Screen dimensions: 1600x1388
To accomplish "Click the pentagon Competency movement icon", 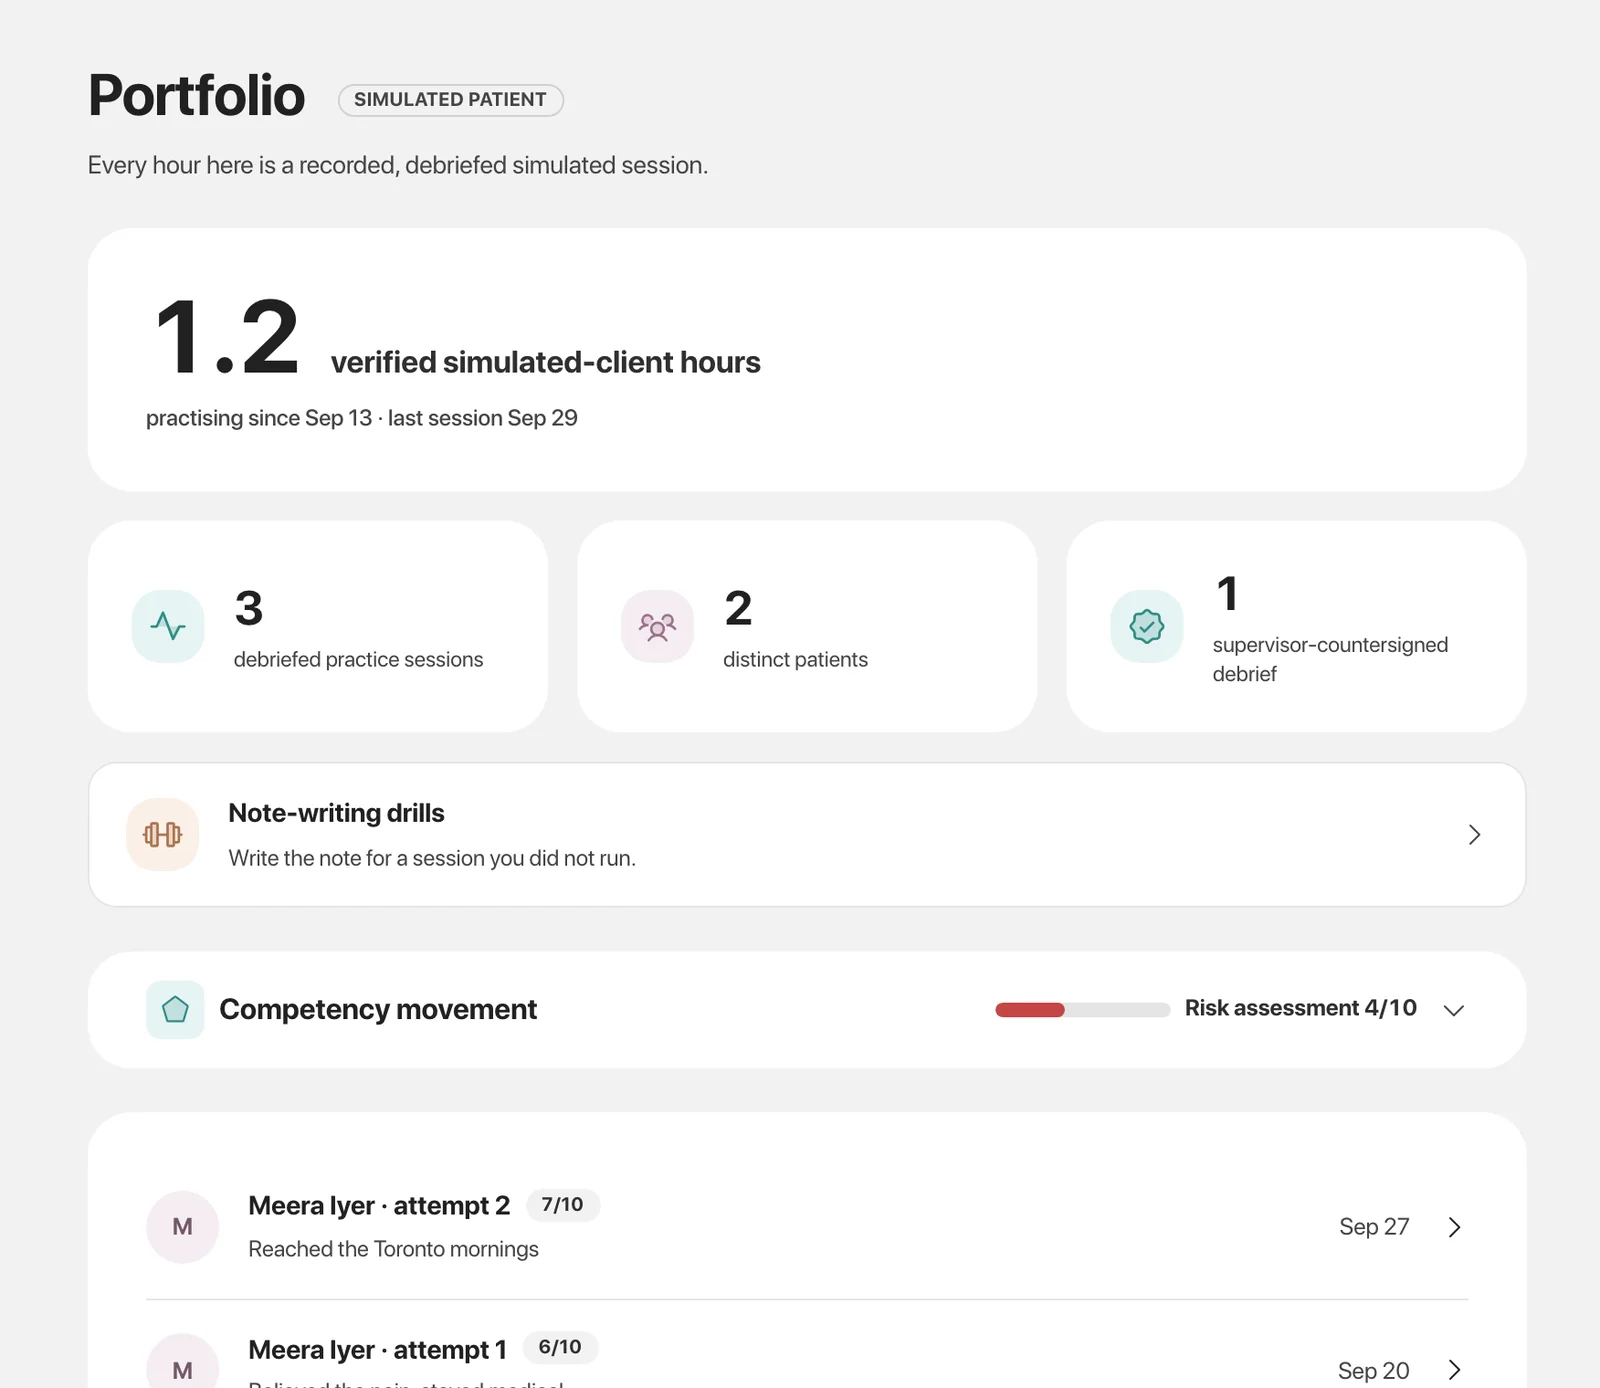I will (175, 1009).
